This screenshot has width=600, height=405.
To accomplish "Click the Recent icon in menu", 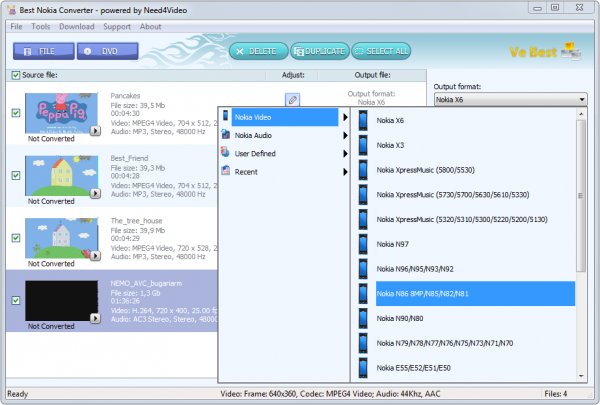I will [226, 170].
